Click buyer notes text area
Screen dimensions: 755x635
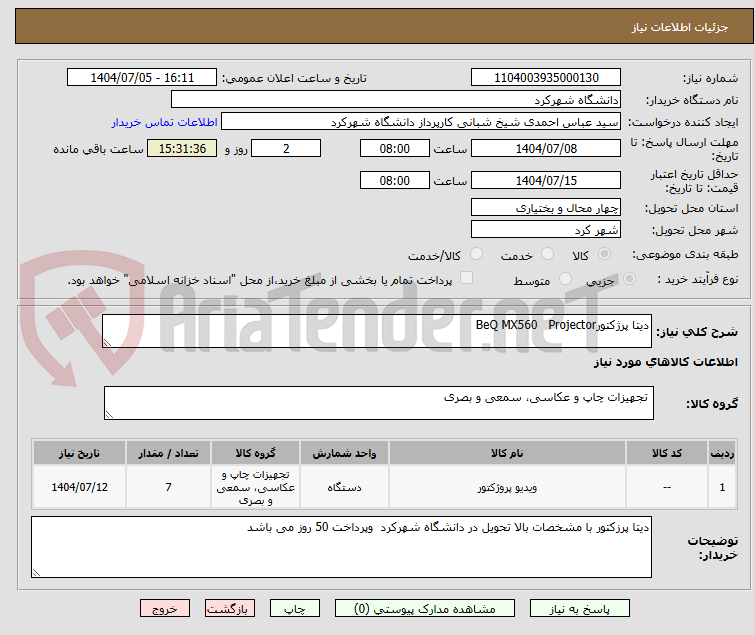tap(341, 547)
